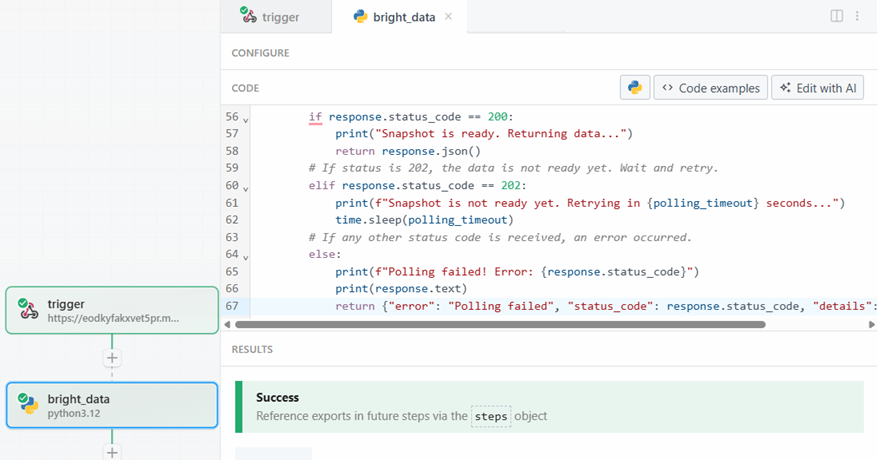Viewport: 878px width, 461px height.
Task: Click Edit with AI button
Action: [818, 87]
